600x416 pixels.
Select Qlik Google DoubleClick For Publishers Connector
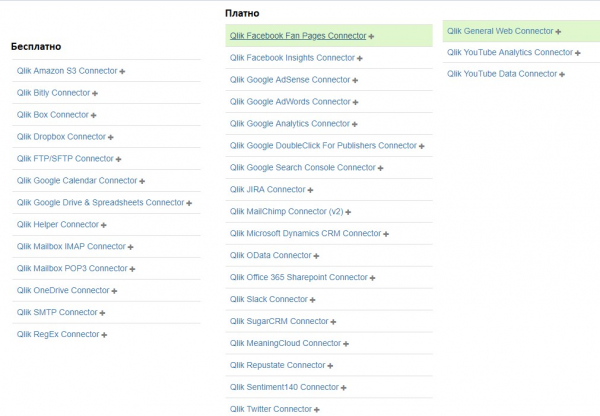point(323,146)
